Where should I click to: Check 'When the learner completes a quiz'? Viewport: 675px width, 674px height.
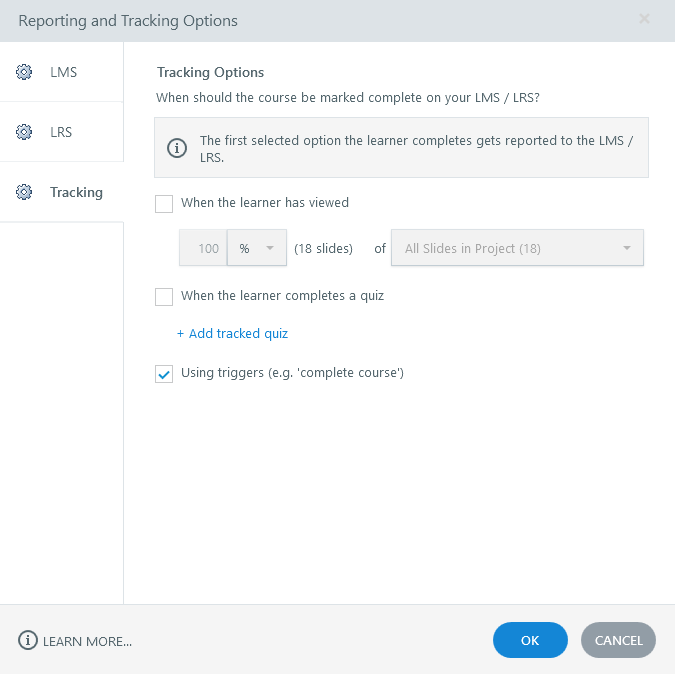(x=165, y=297)
